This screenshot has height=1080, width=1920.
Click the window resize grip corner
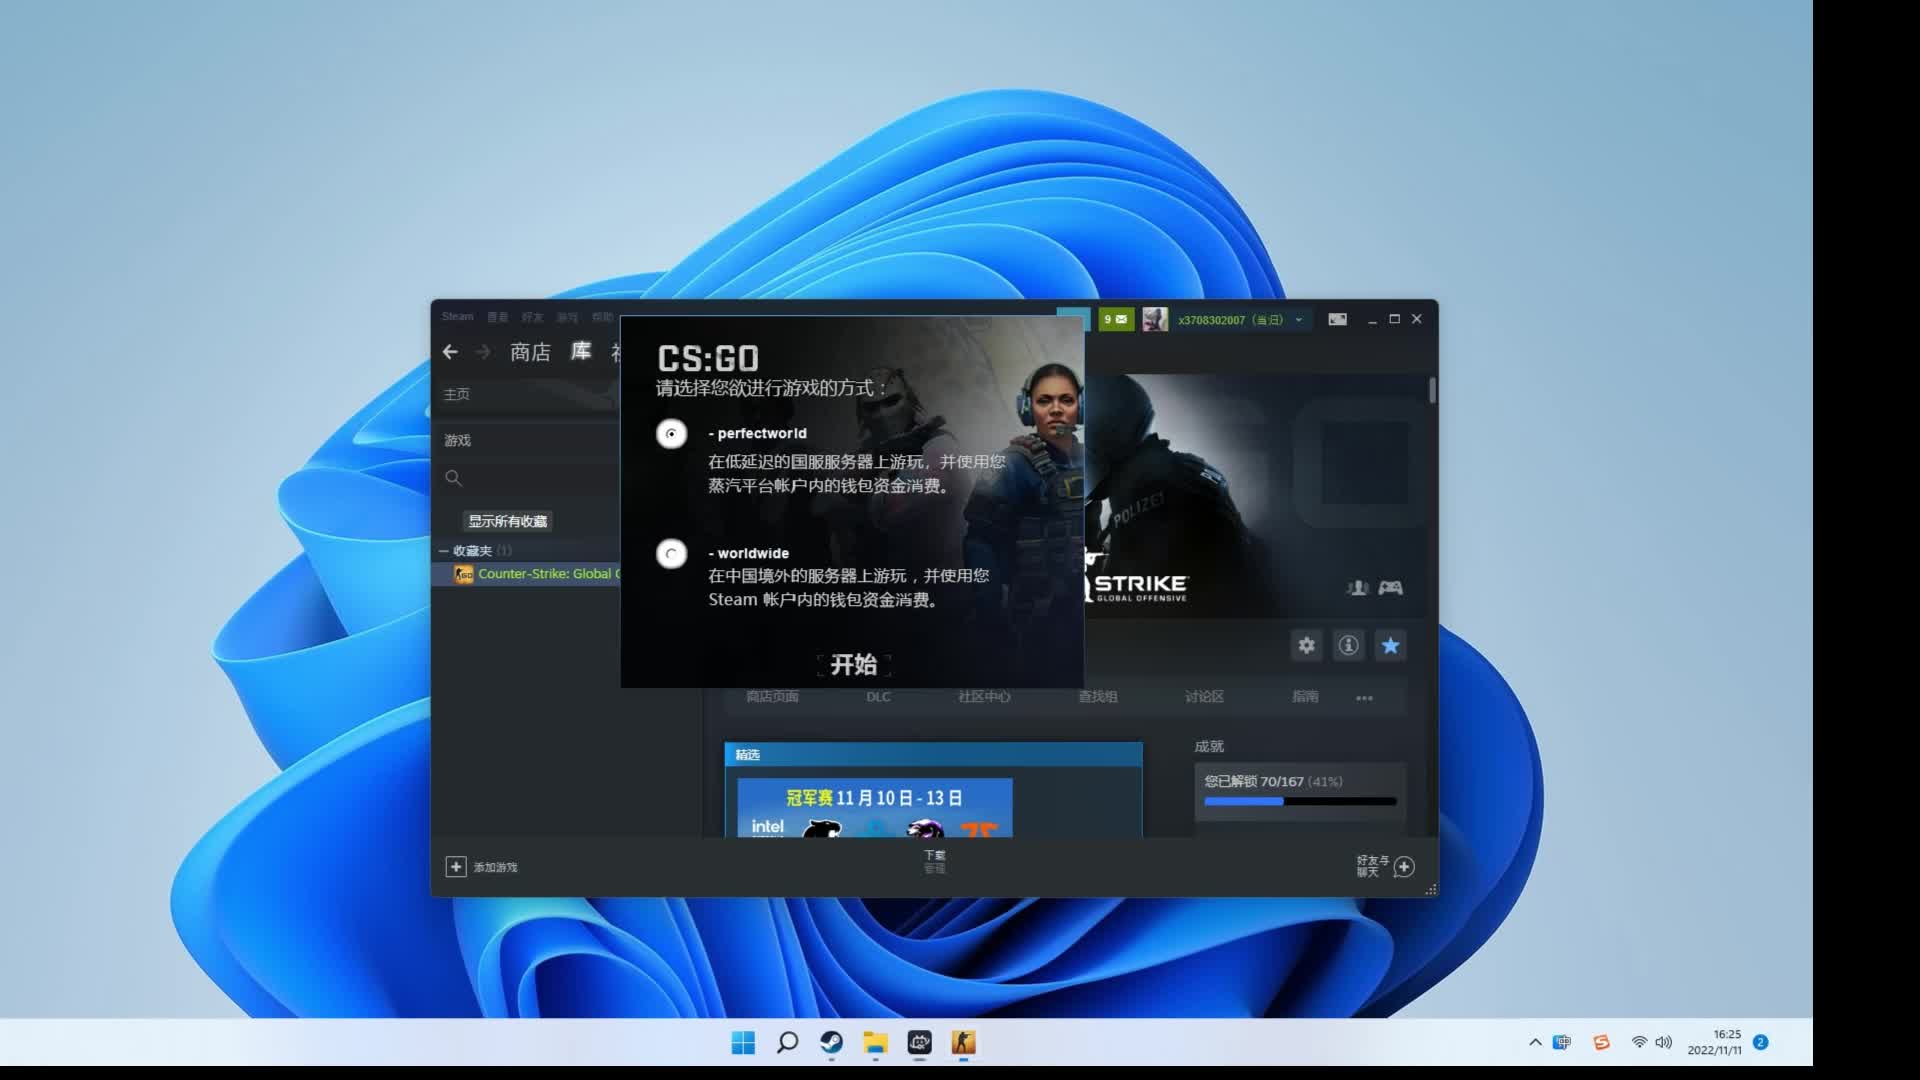tap(1431, 889)
